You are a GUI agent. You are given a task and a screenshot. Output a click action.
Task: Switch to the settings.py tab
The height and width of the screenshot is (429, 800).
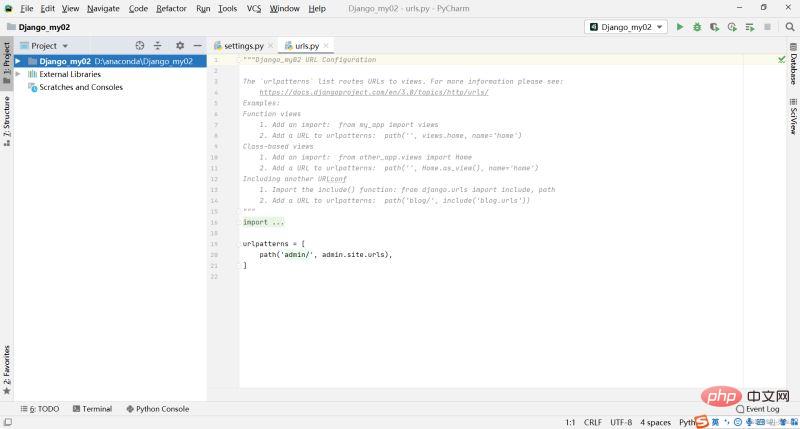click(x=244, y=46)
